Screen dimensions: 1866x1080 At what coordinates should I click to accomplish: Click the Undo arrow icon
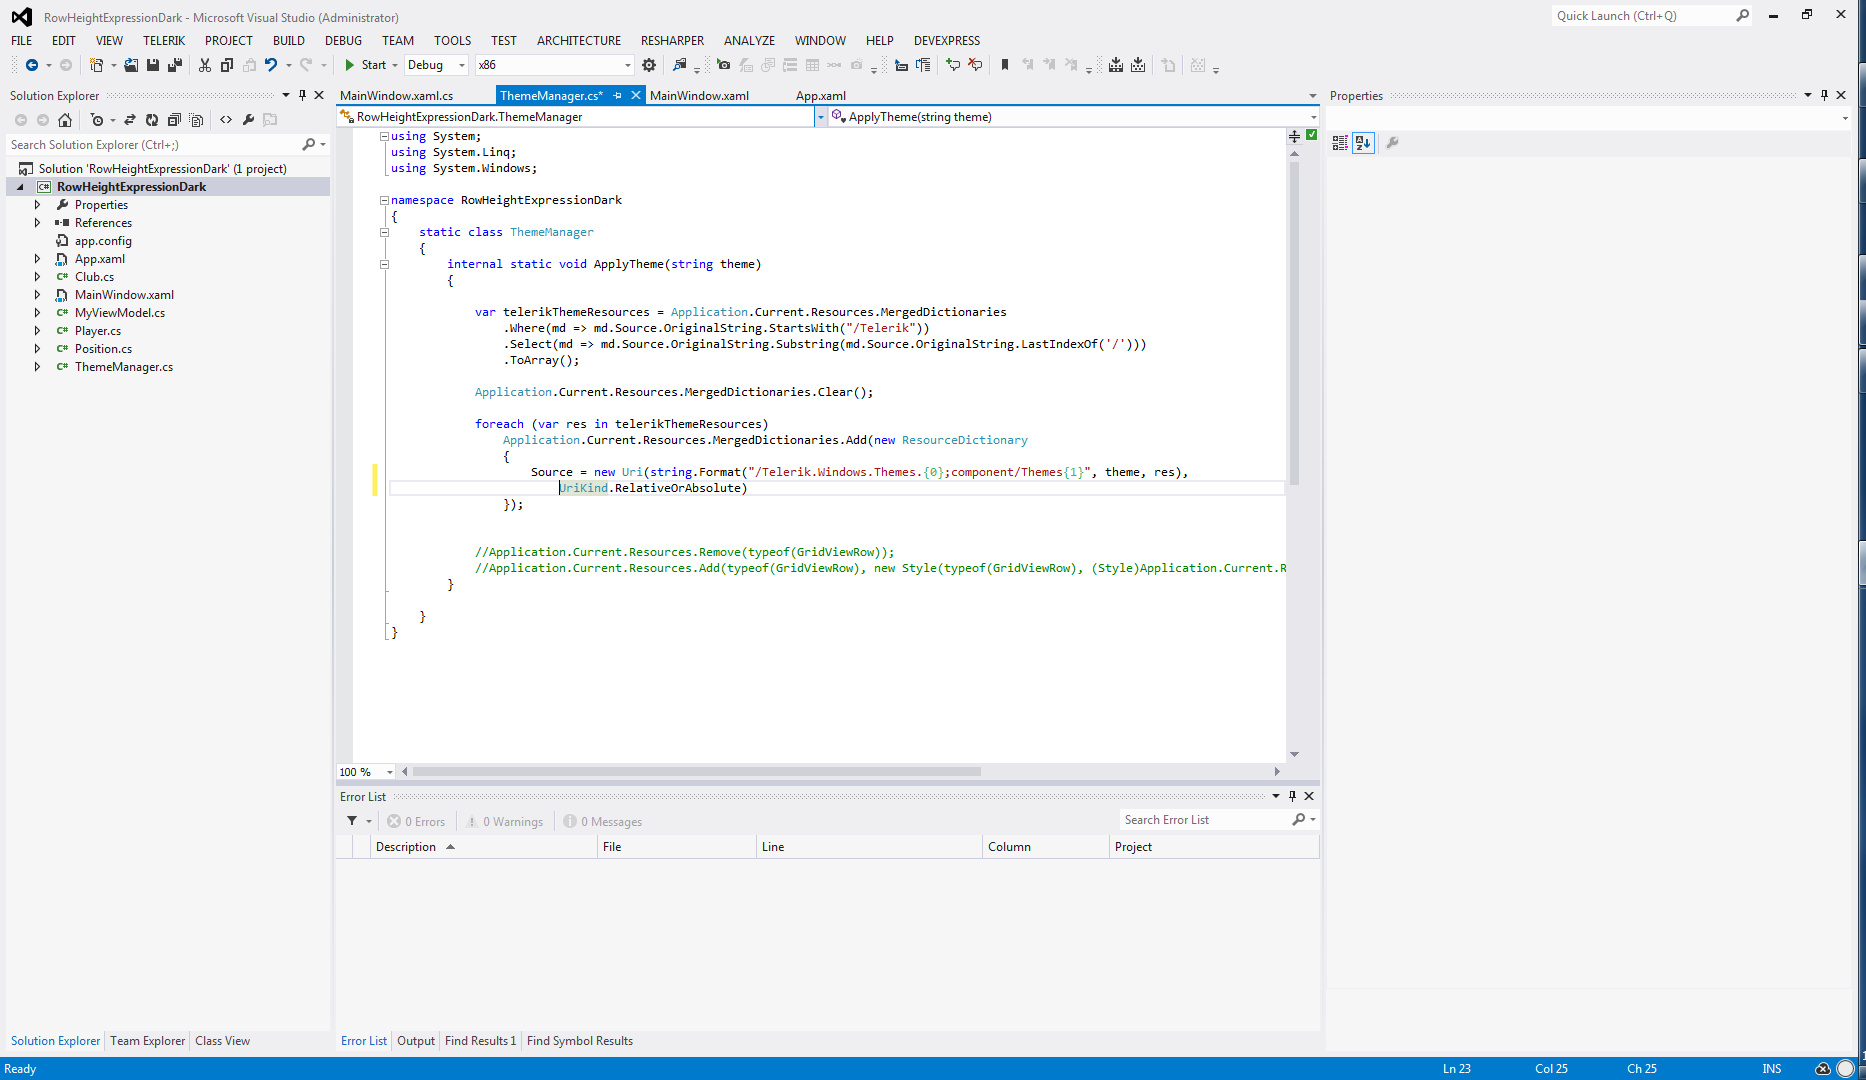click(x=271, y=65)
